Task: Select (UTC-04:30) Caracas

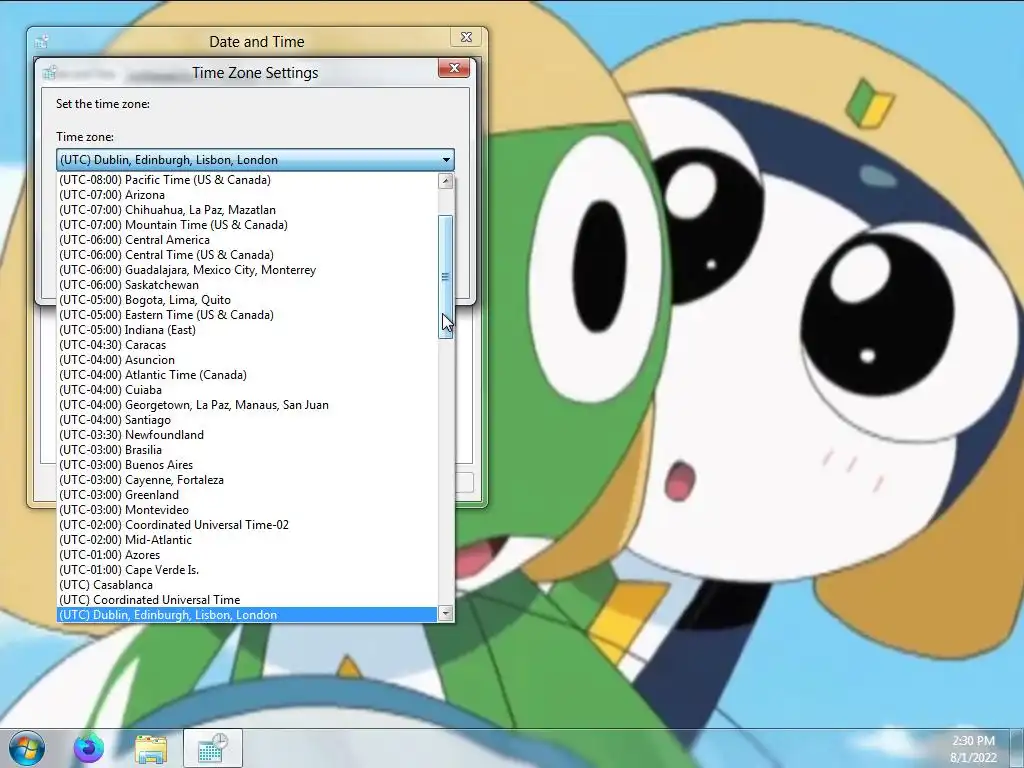Action: [247, 345]
